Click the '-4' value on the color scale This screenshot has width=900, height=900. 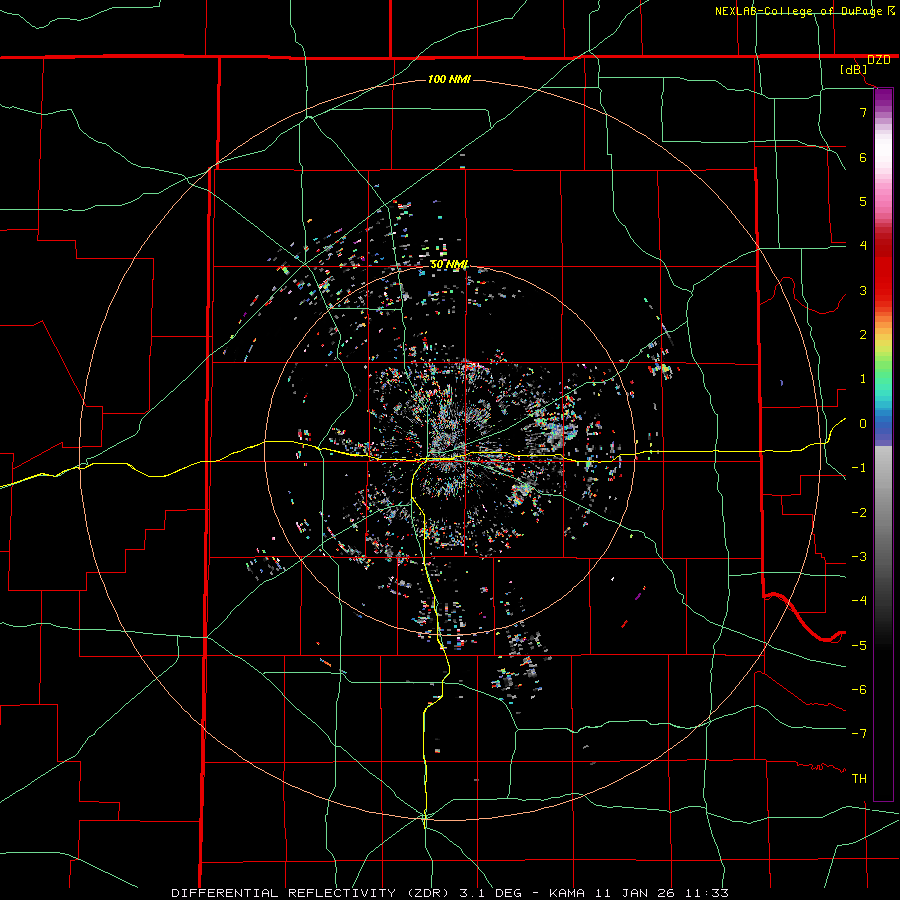pyautogui.click(x=859, y=601)
